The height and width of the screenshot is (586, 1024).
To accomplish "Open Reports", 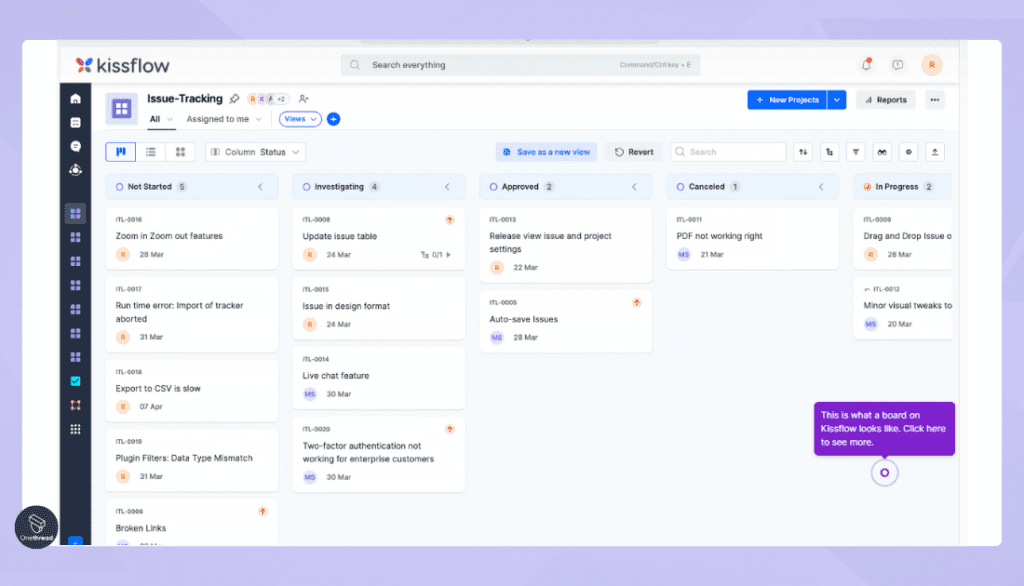I will 886,100.
